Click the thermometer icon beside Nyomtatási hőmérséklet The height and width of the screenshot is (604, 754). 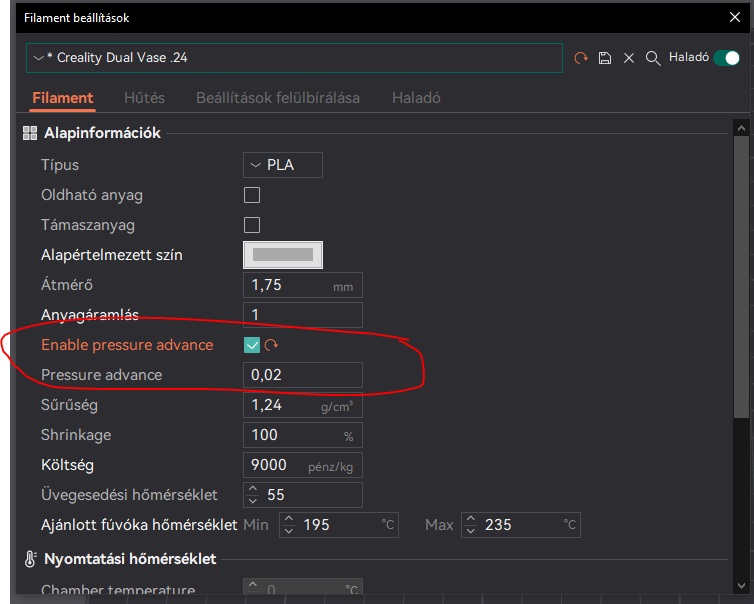(x=30, y=559)
